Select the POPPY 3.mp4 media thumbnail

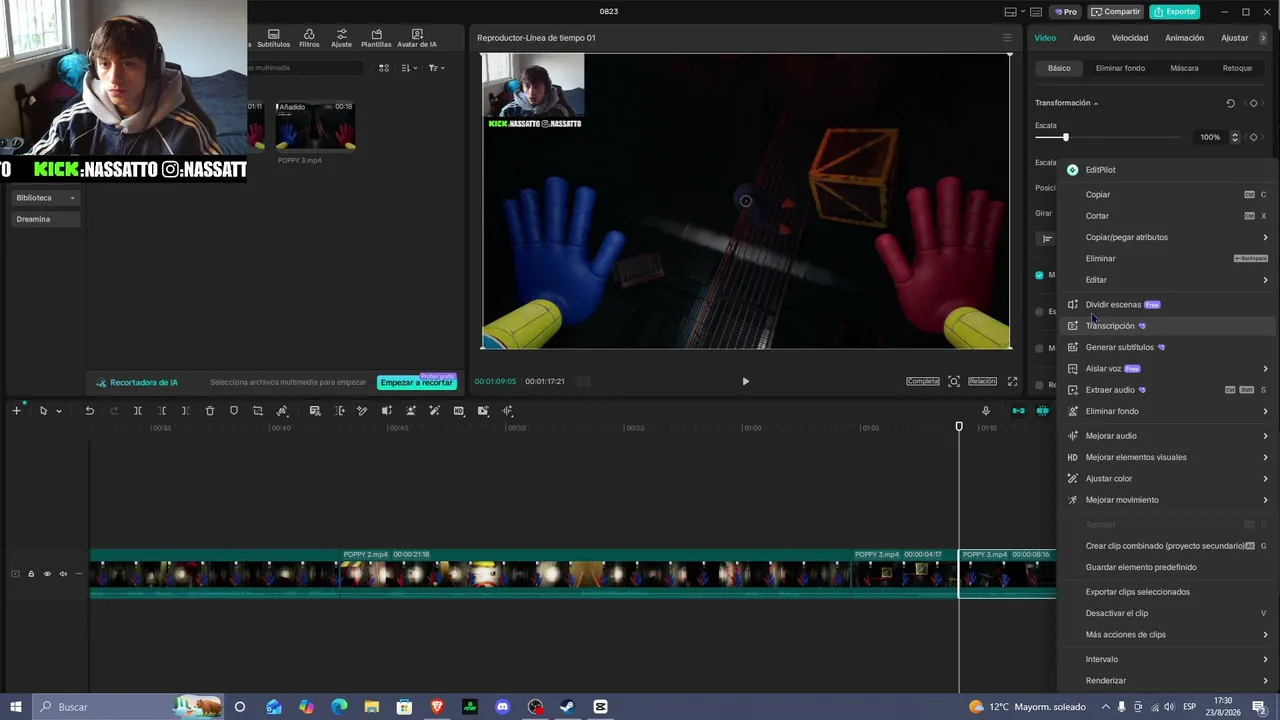coord(315,126)
